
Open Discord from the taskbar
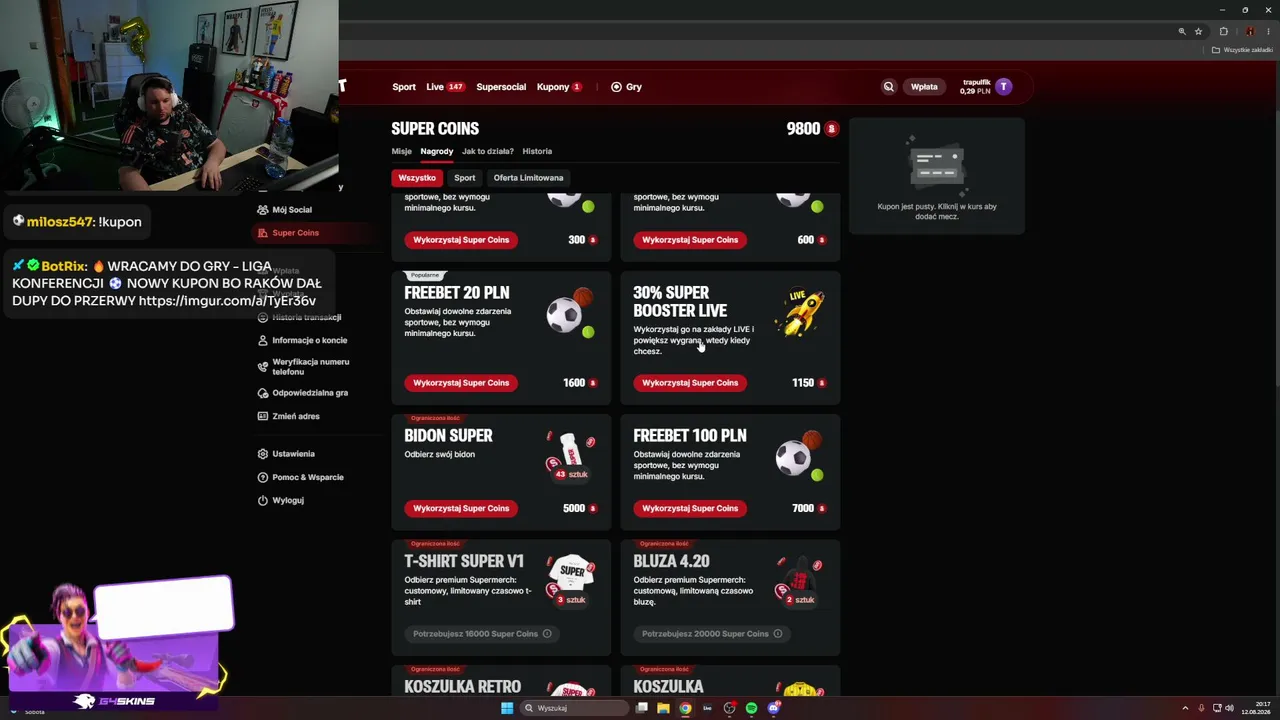tap(773, 708)
